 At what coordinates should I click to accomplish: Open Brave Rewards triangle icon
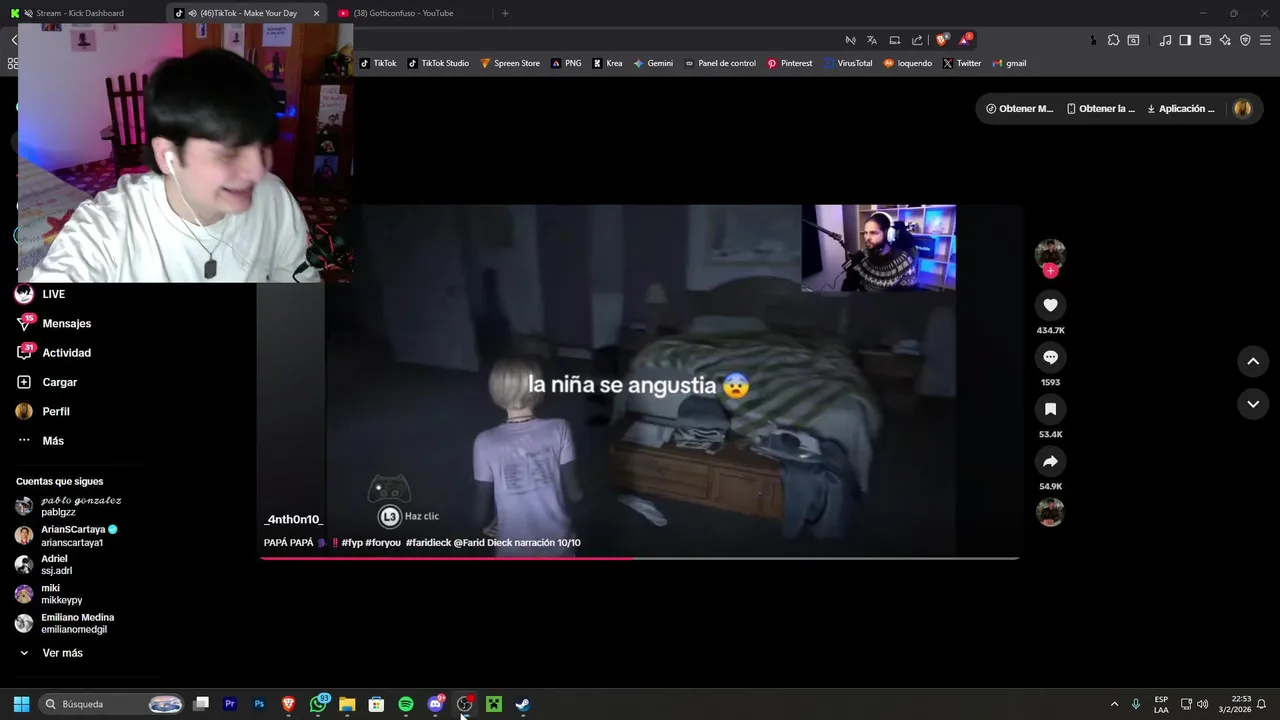[965, 40]
